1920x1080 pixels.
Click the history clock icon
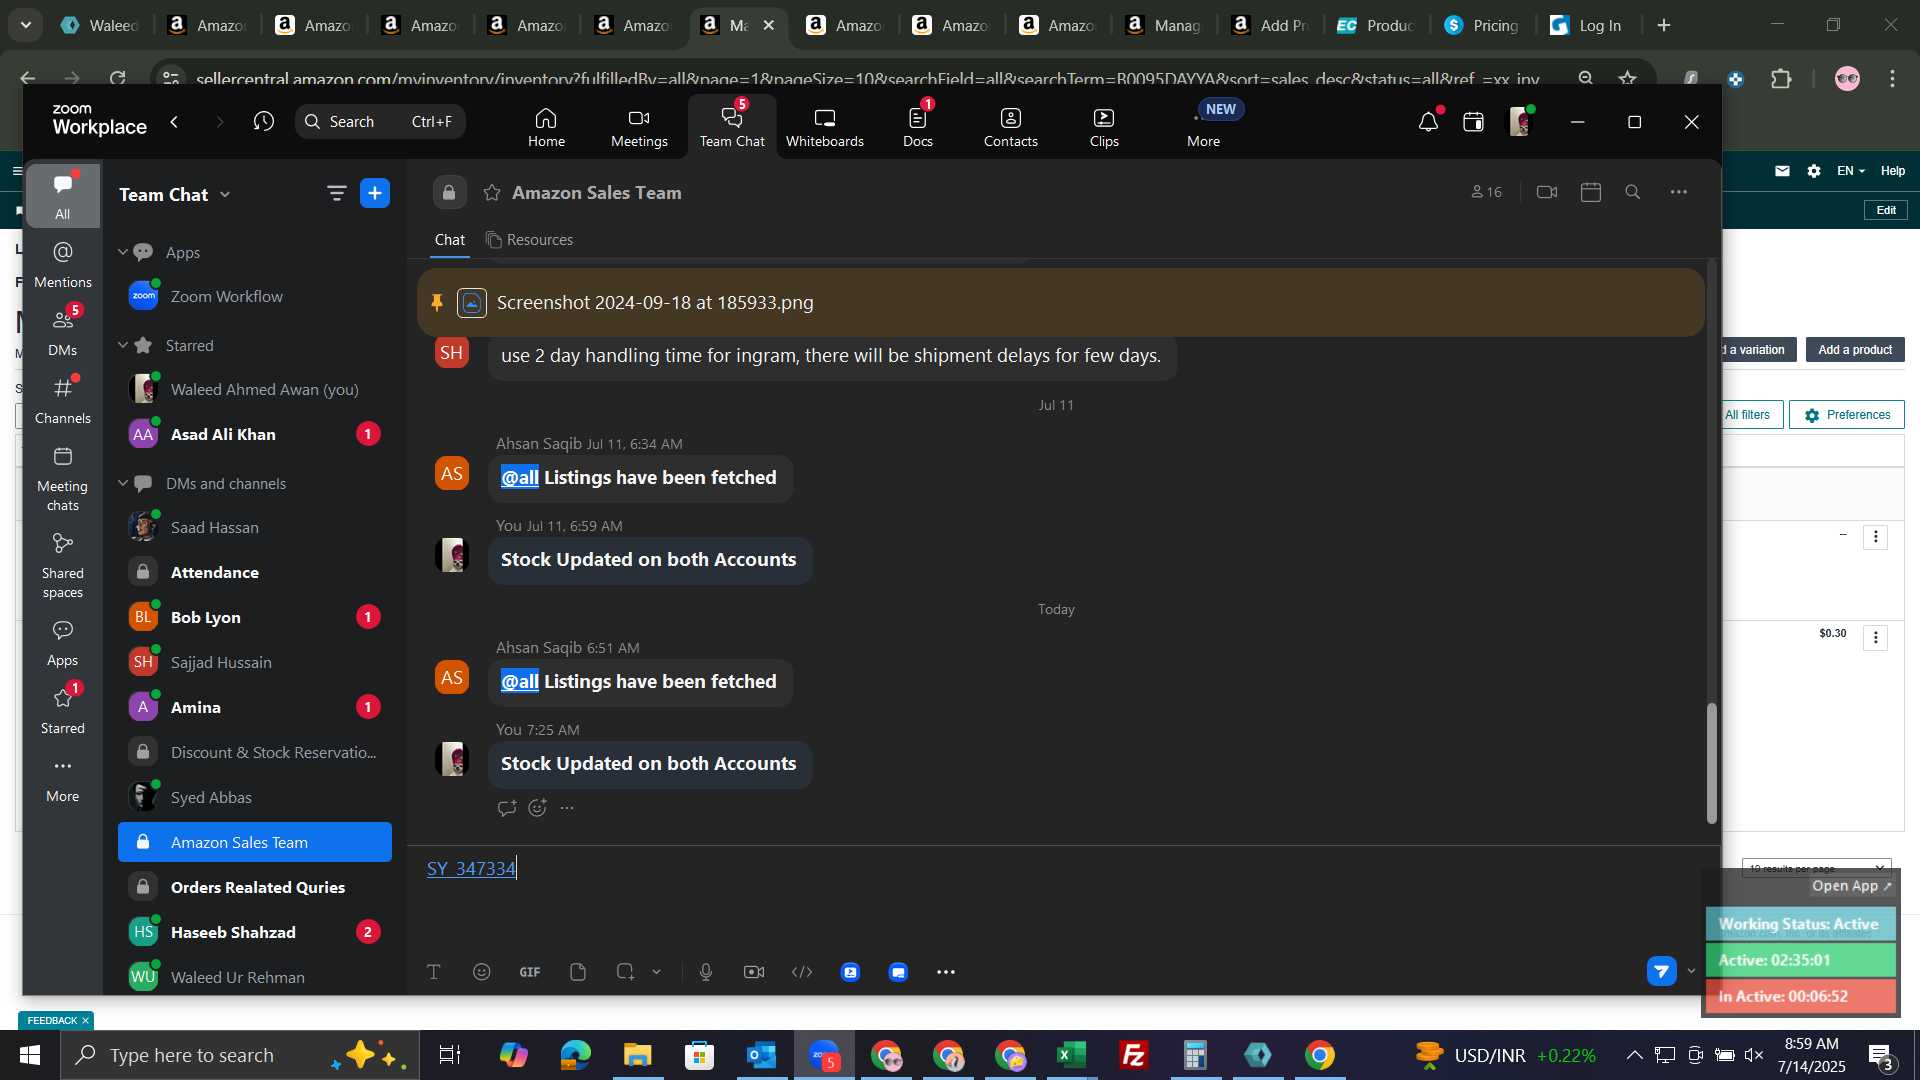pyautogui.click(x=264, y=121)
